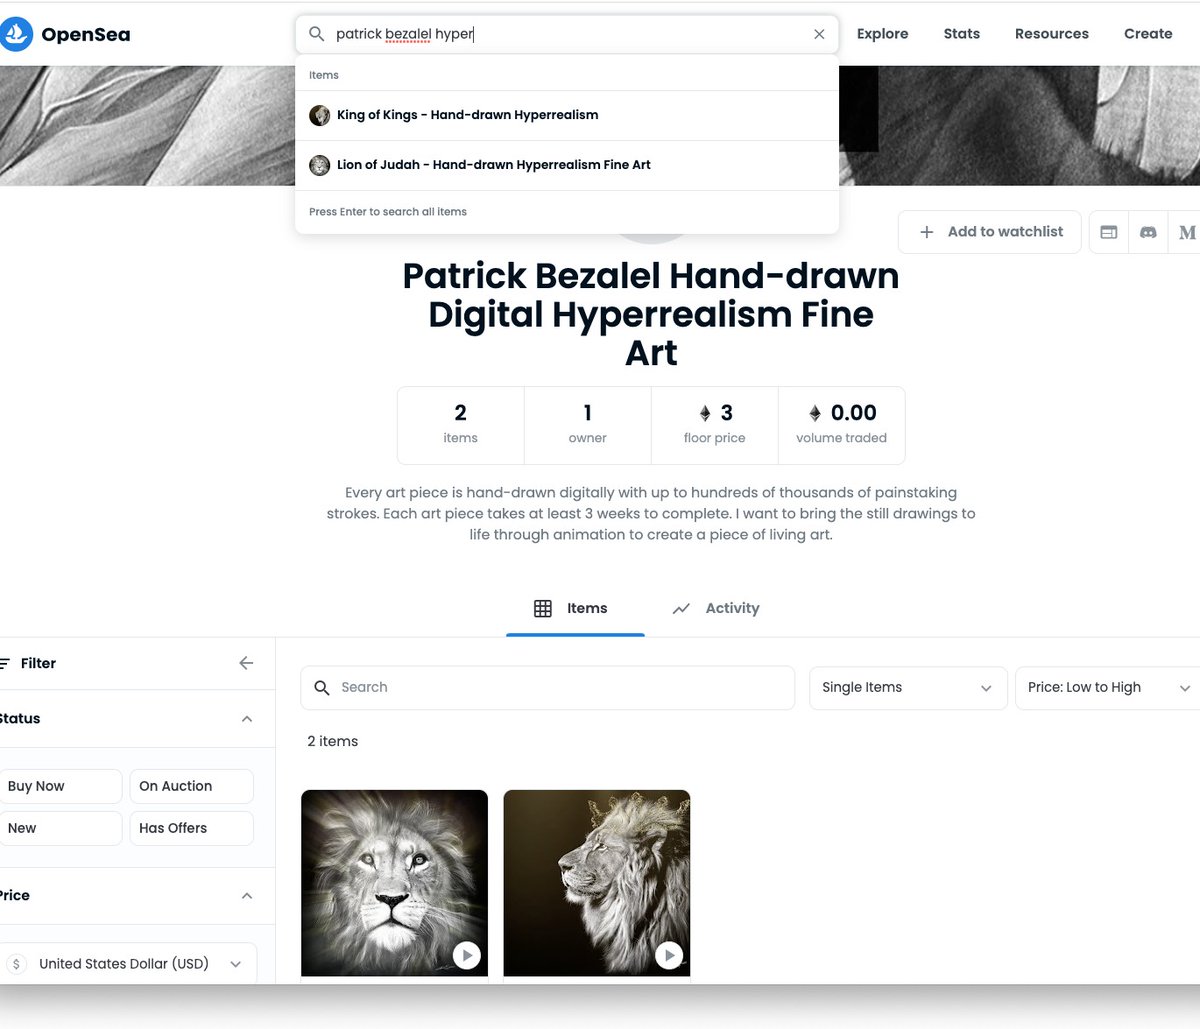Click the collection items Search field
Image resolution: width=1200 pixels, height=1029 pixels.
coord(548,688)
